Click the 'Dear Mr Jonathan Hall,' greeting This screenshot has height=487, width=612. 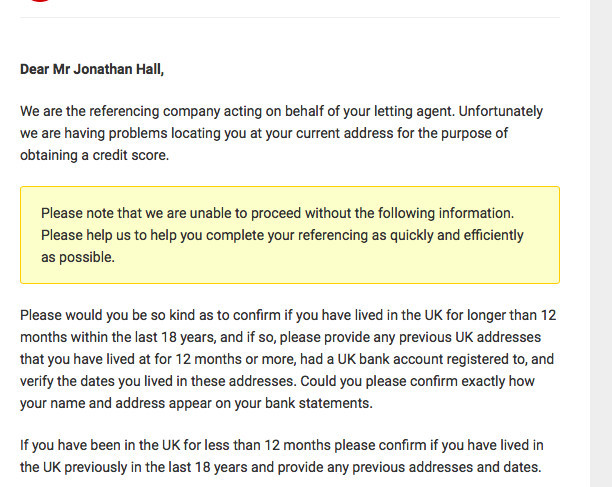(x=92, y=69)
